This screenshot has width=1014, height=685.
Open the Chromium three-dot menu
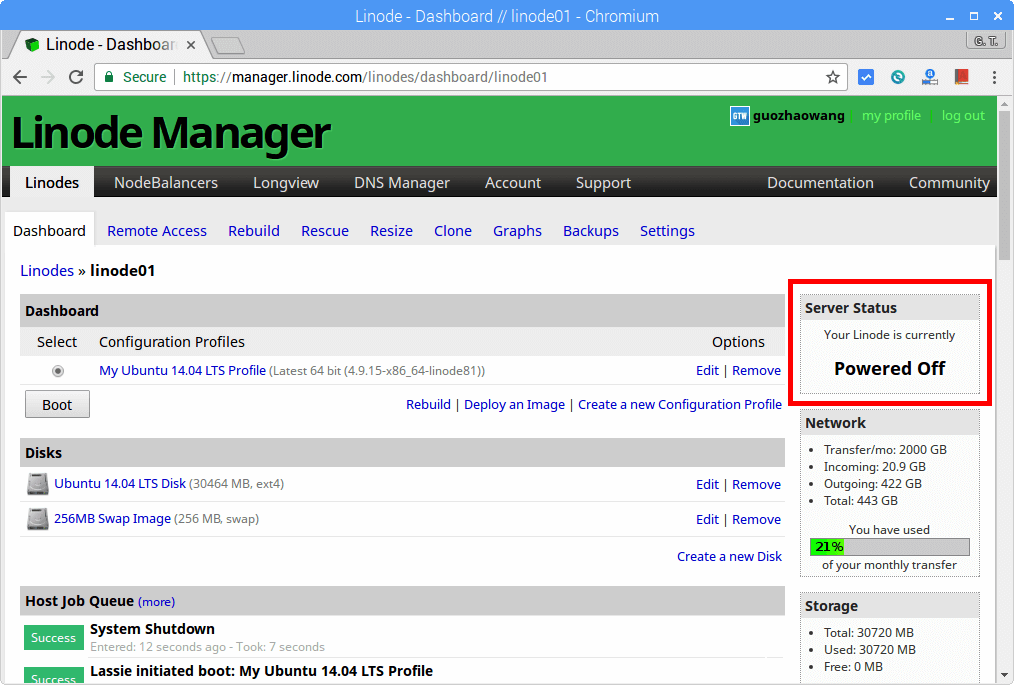[993, 77]
